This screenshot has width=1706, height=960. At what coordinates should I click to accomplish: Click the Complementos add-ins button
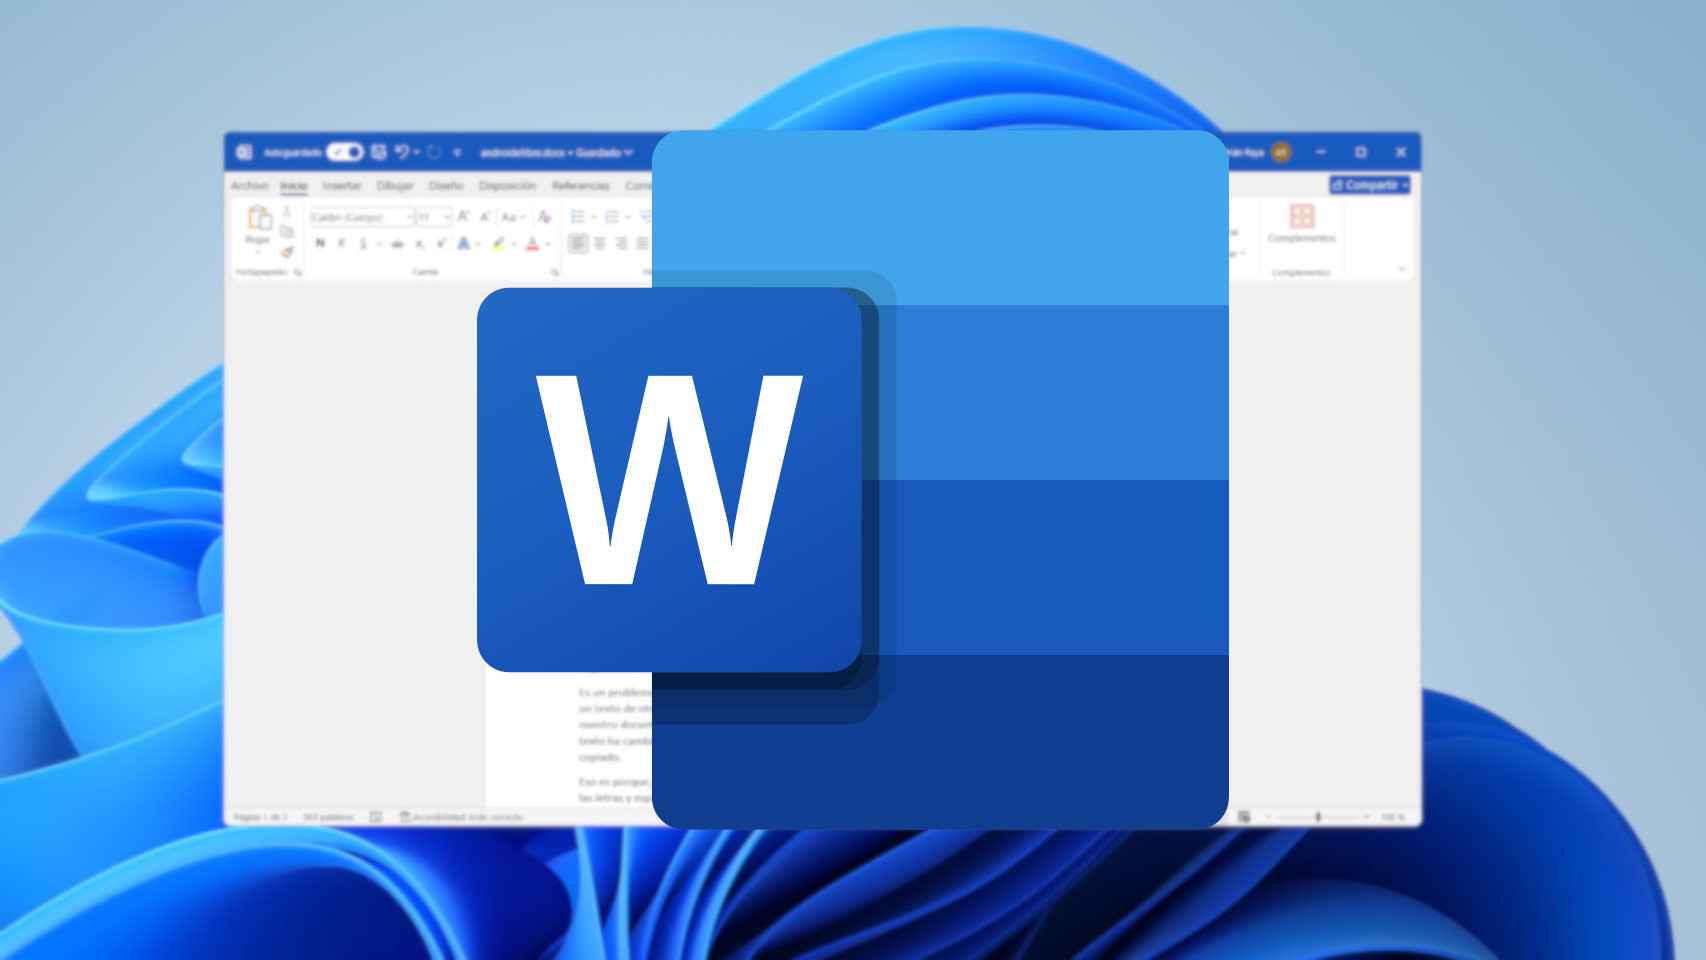pyautogui.click(x=1301, y=223)
